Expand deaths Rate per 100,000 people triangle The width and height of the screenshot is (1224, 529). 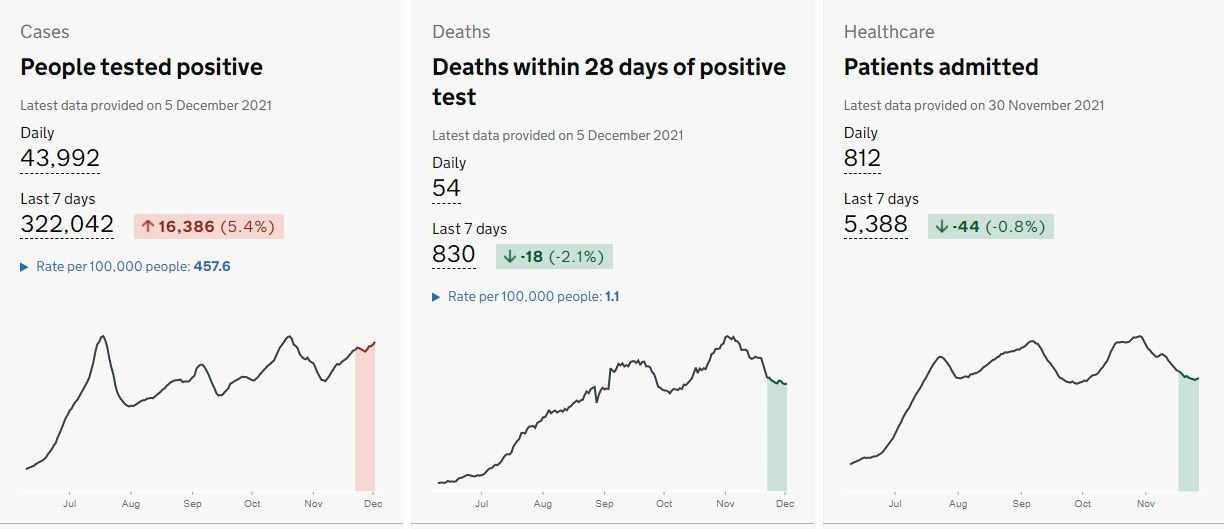click(436, 297)
